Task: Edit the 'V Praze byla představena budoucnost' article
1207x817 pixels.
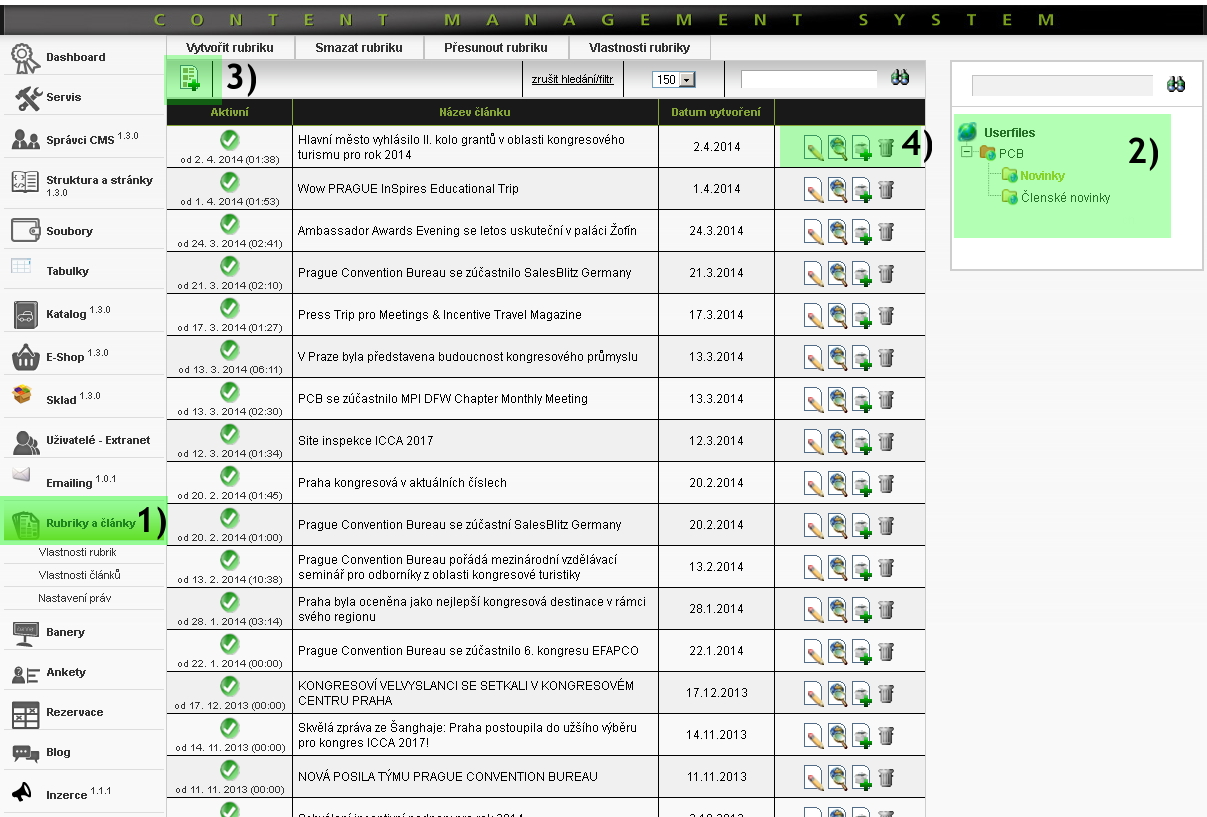Action: (x=814, y=357)
